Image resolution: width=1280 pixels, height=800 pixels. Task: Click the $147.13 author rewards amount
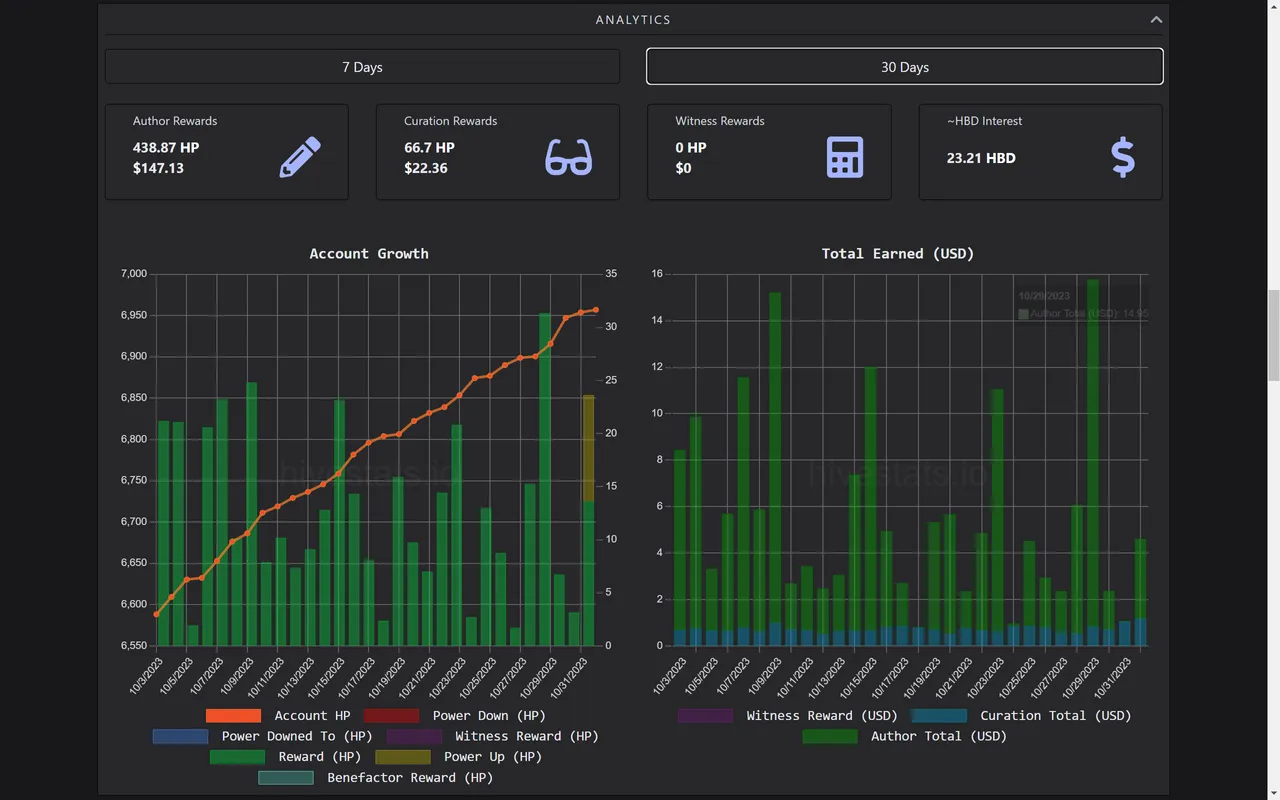coord(158,168)
